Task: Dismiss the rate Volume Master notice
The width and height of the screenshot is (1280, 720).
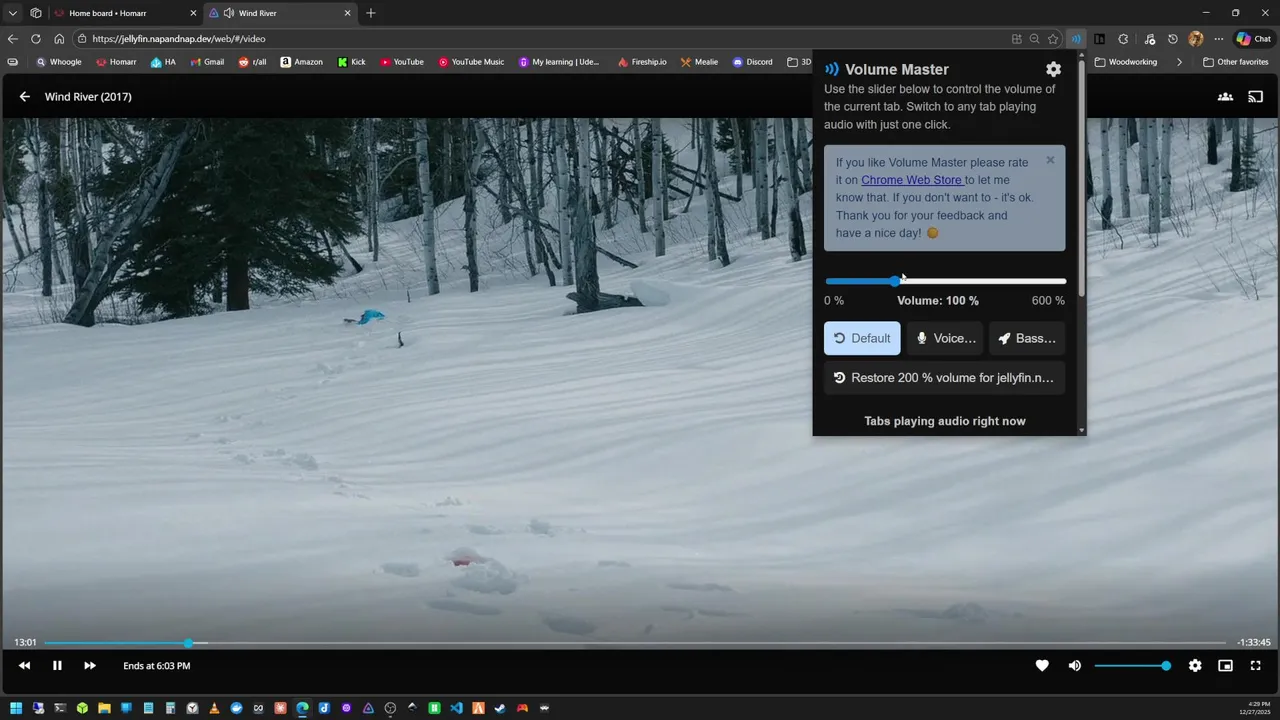Action: 1050,160
